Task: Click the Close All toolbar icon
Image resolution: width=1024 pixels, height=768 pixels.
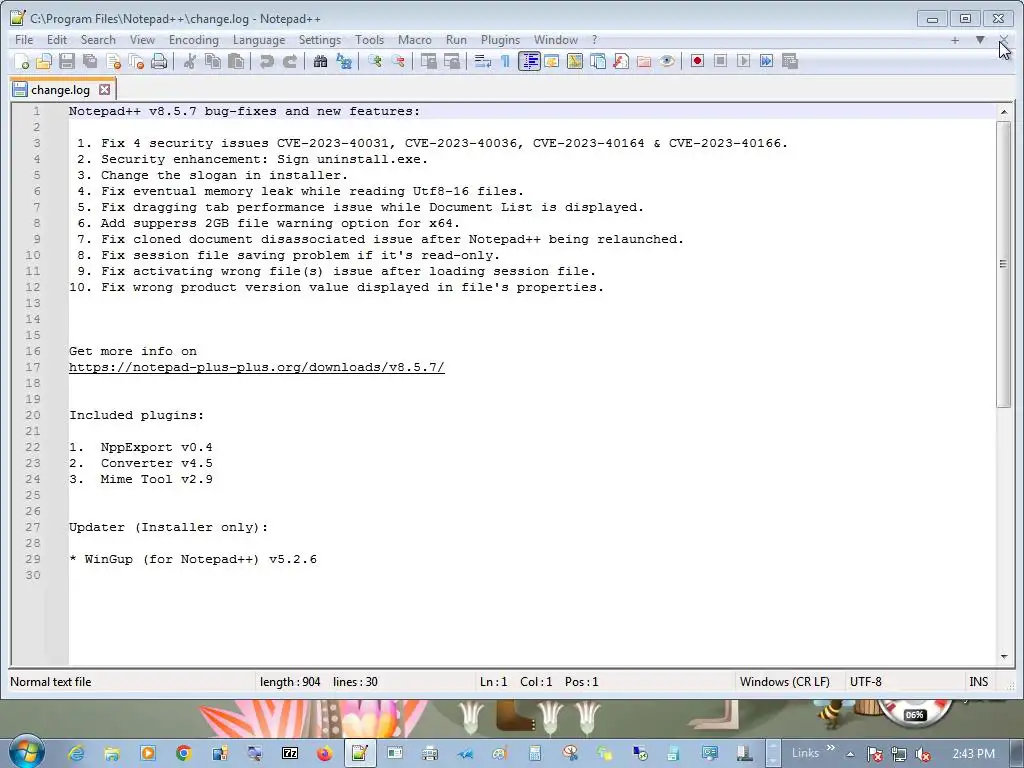Action: point(136,61)
